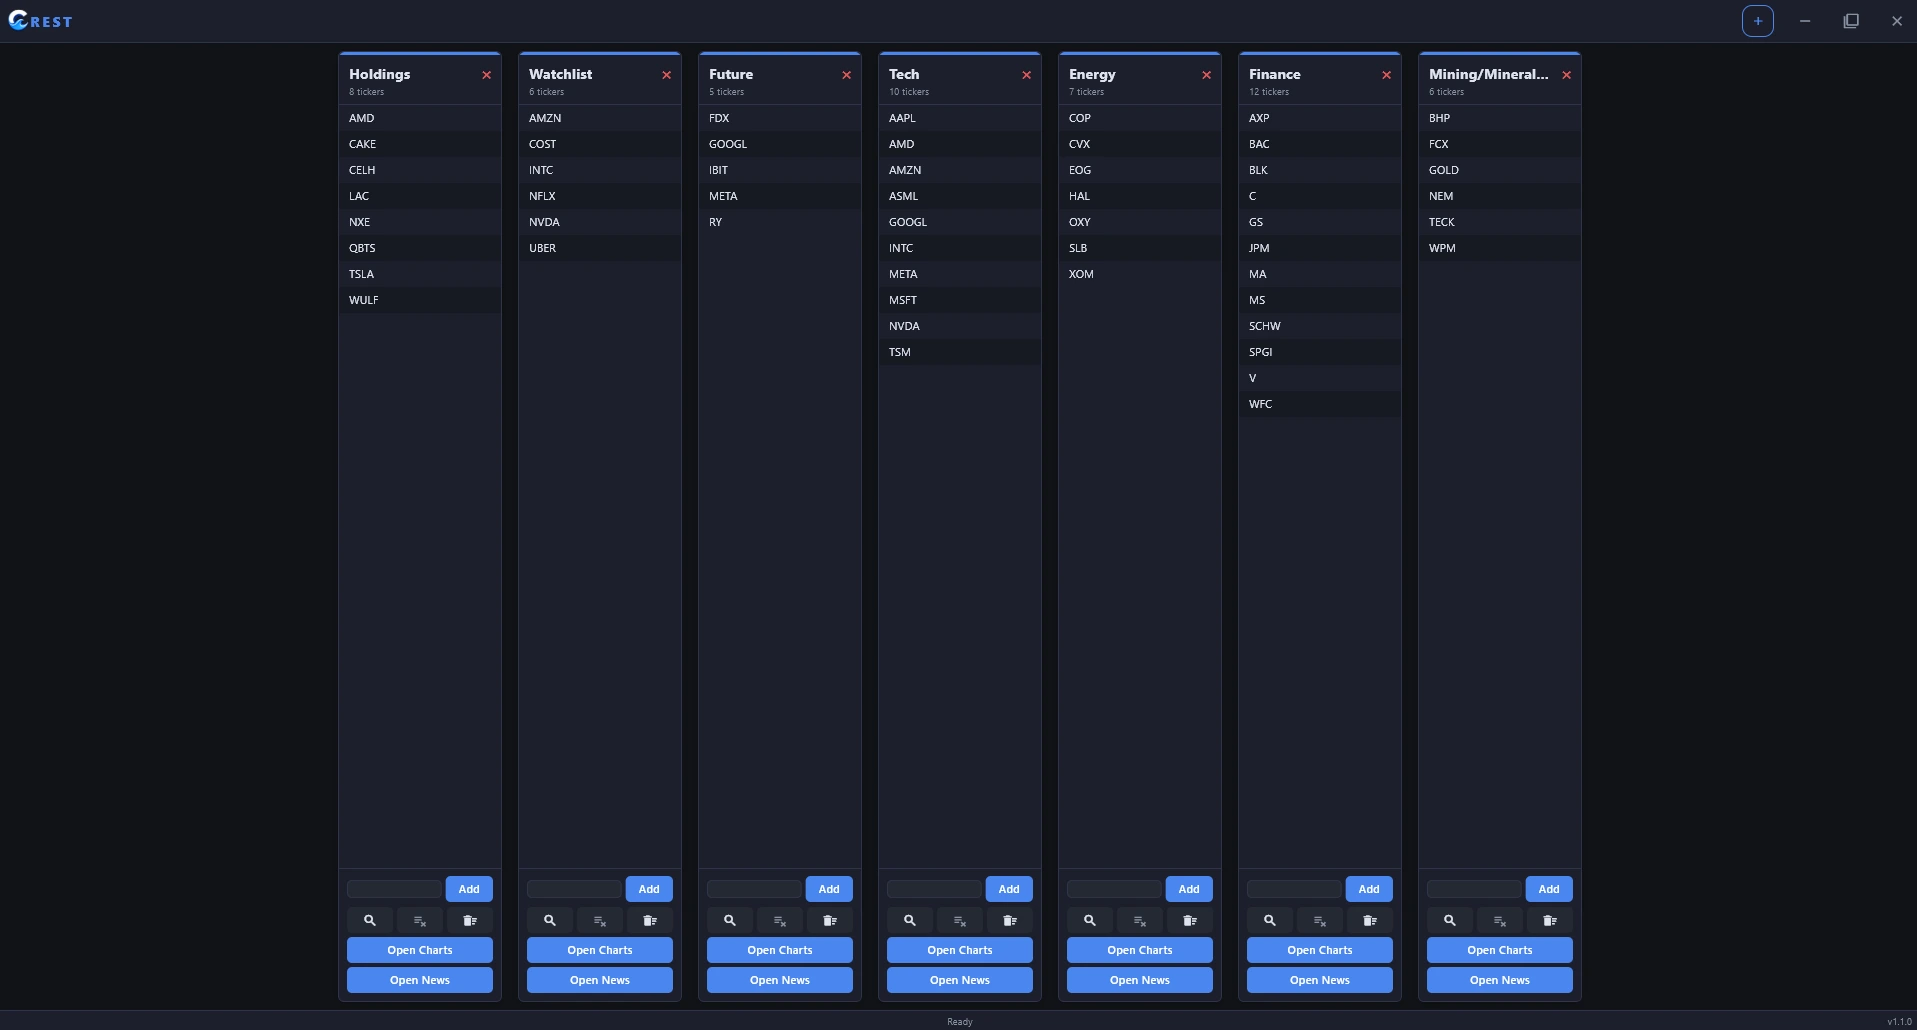Click remove-selected list icon in Holdings panel

point(420,920)
